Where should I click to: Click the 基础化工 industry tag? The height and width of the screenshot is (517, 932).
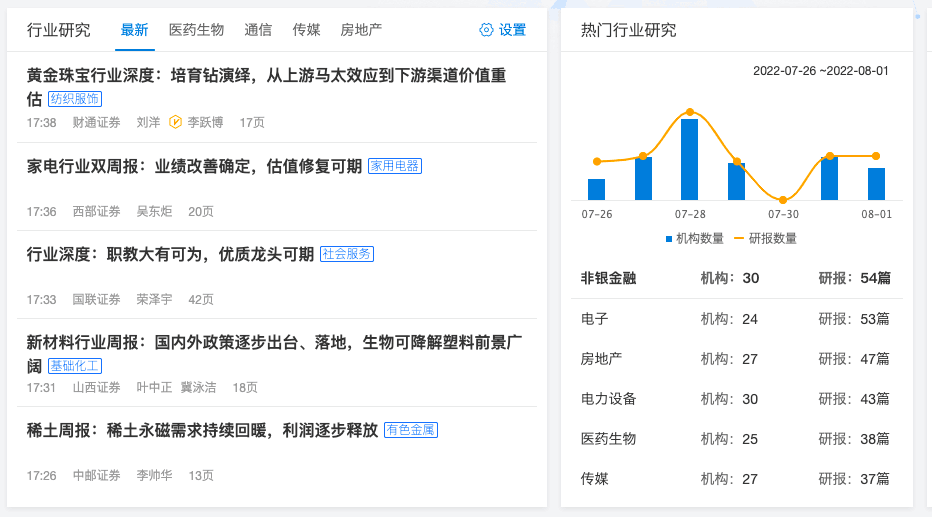75,365
